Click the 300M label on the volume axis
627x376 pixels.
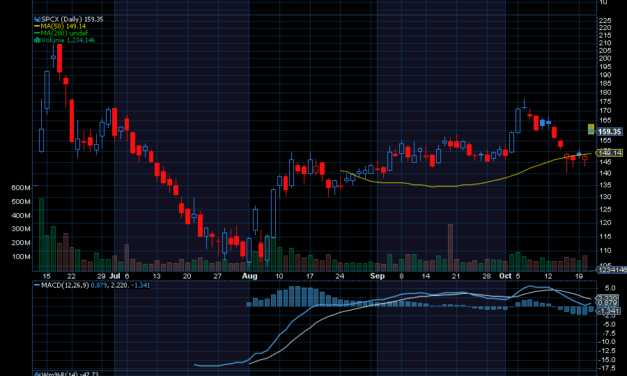coord(21,229)
